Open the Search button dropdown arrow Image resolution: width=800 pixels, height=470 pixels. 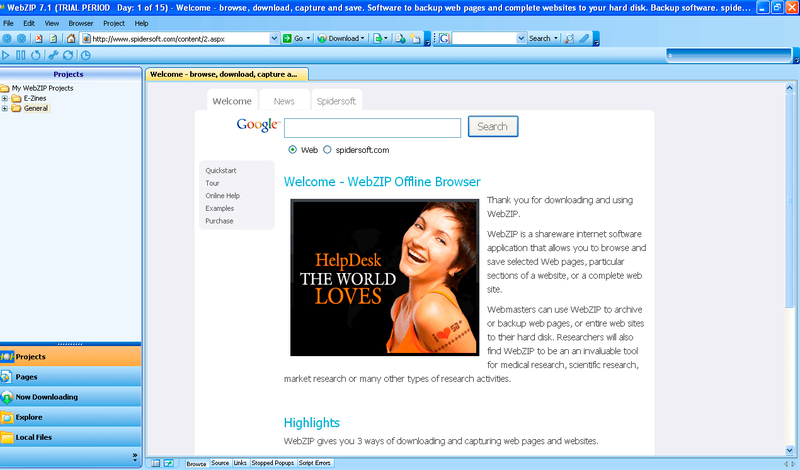click(556, 38)
